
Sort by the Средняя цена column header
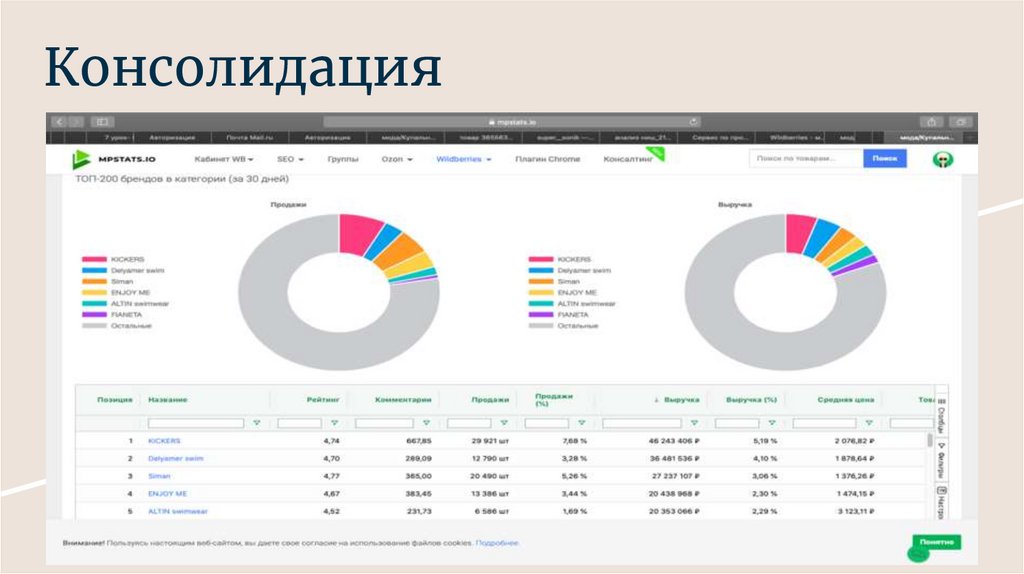pos(846,399)
